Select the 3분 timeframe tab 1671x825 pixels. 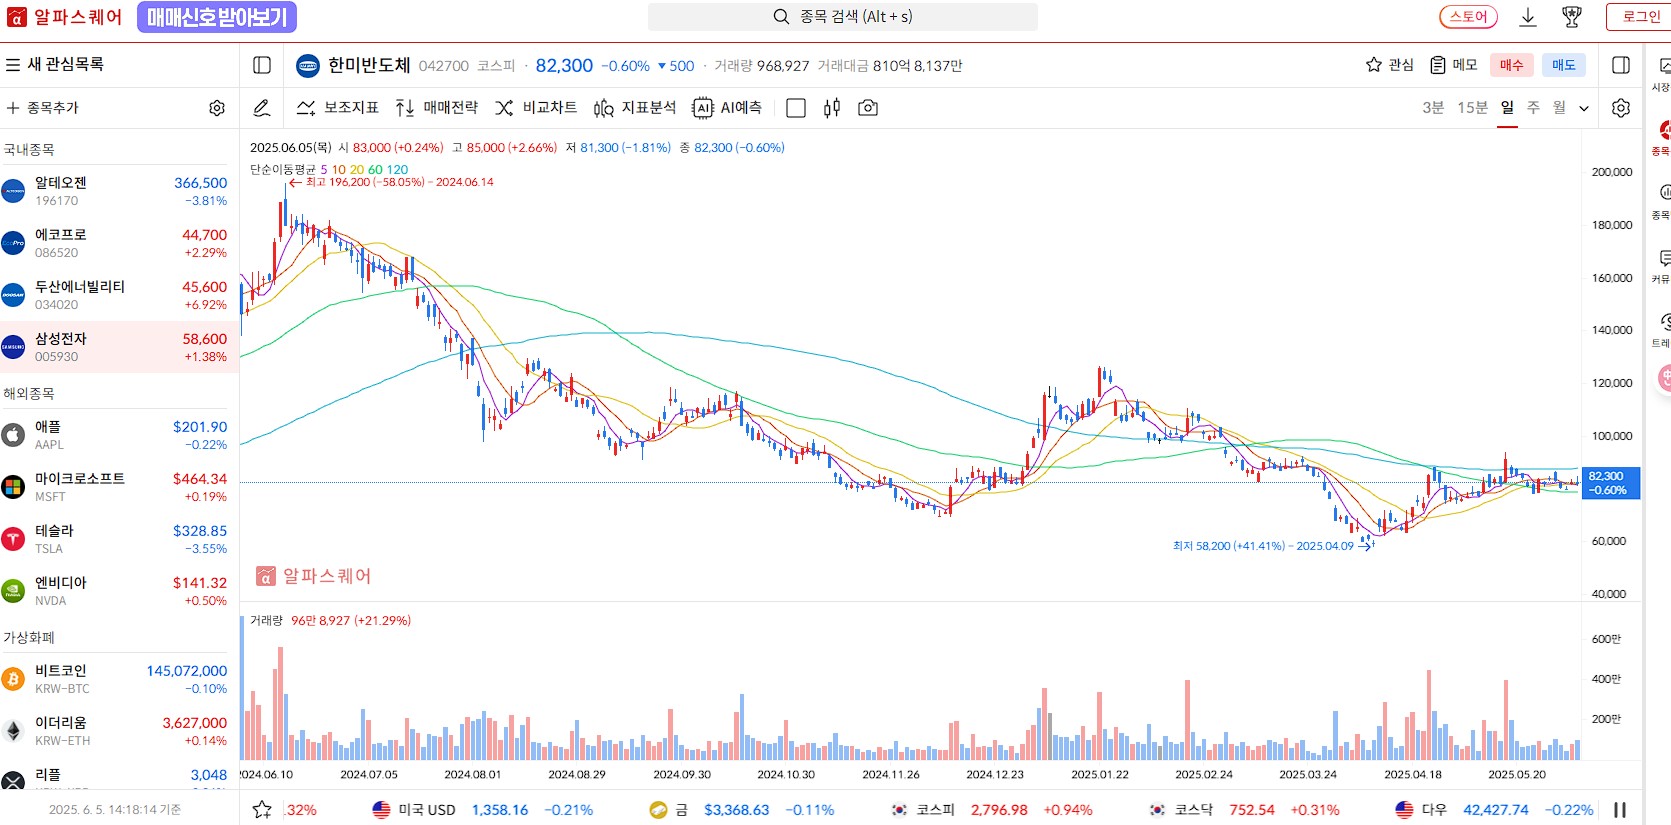(x=1433, y=108)
